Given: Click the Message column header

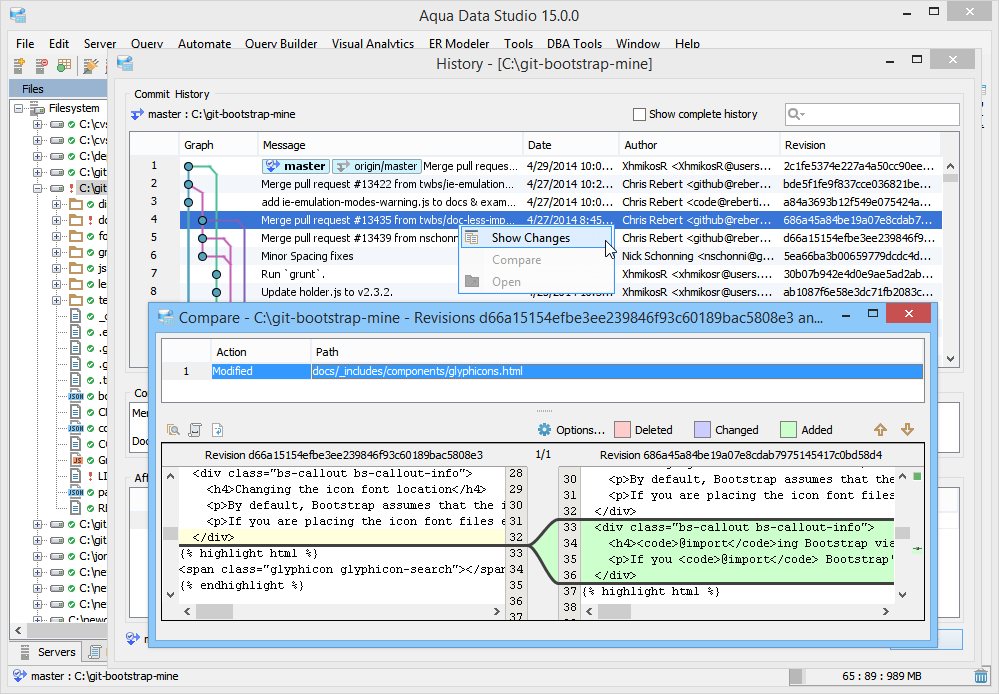Looking at the screenshot, I should [x=390, y=145].
